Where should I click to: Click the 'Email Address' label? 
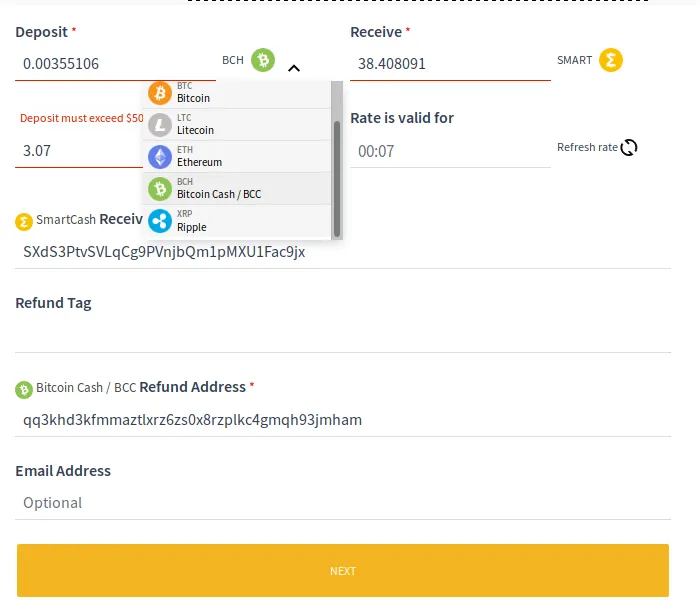(x=63, y=471)
